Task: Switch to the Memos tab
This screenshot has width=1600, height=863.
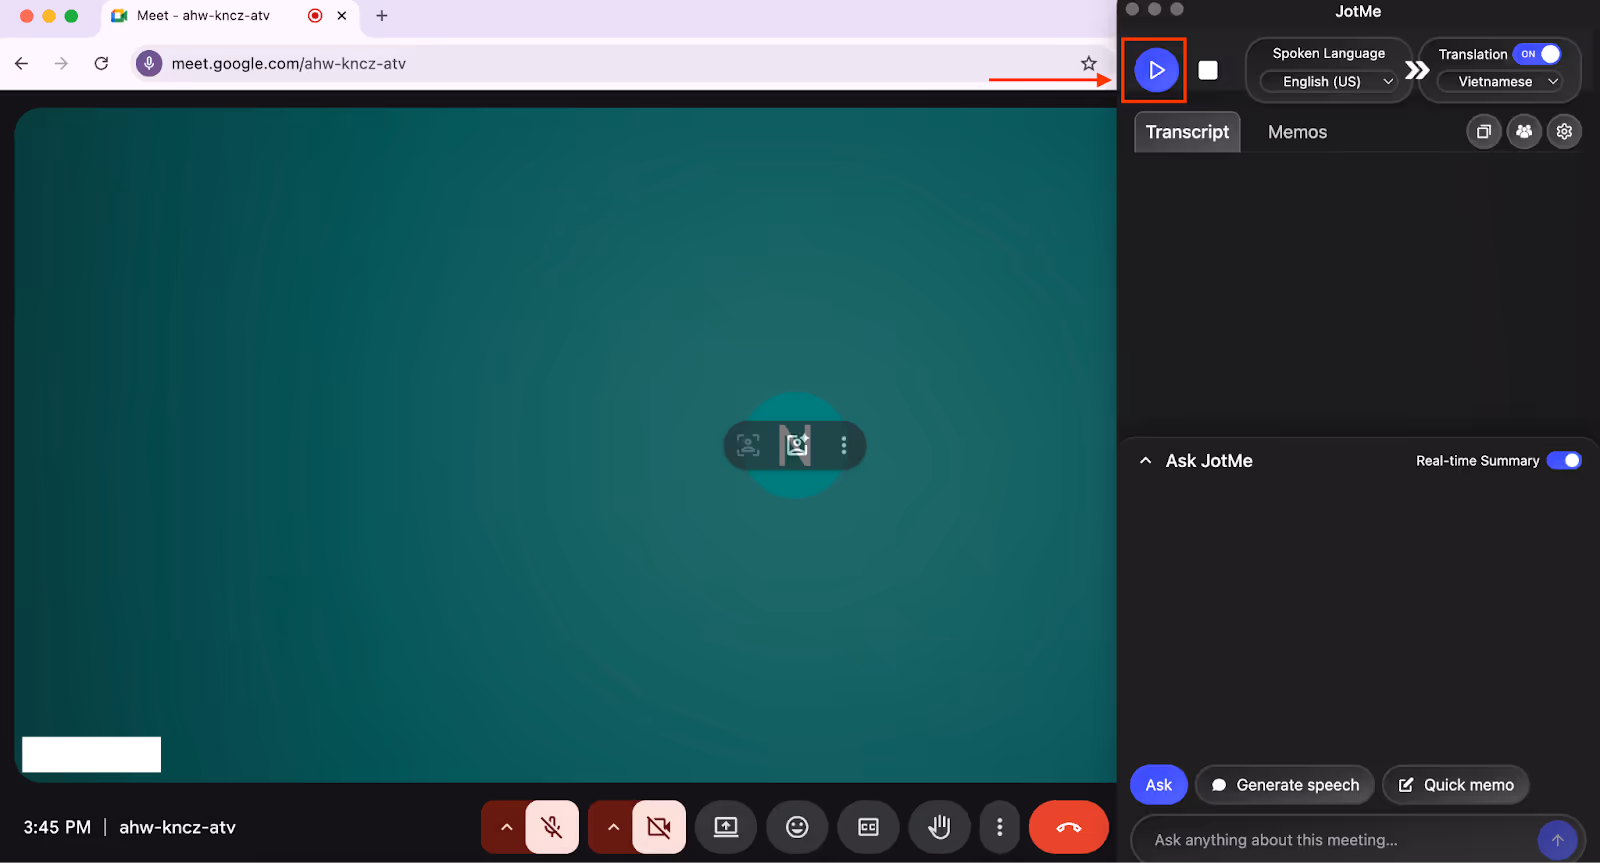Action: pyautogui.click(x=1297, y=132)
